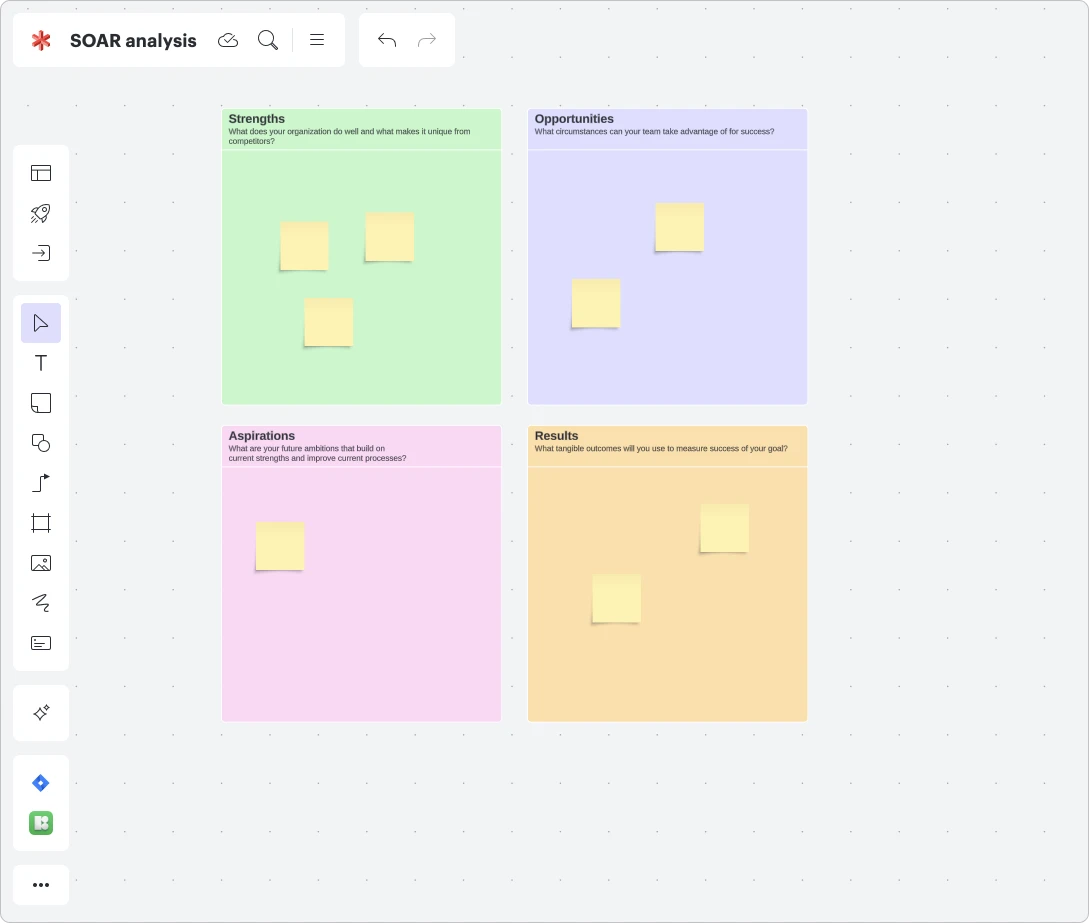The width and height of the screenshot is (1089, 923).
Task: Select the Connector line tool
Action: click(x=41, y=483)
